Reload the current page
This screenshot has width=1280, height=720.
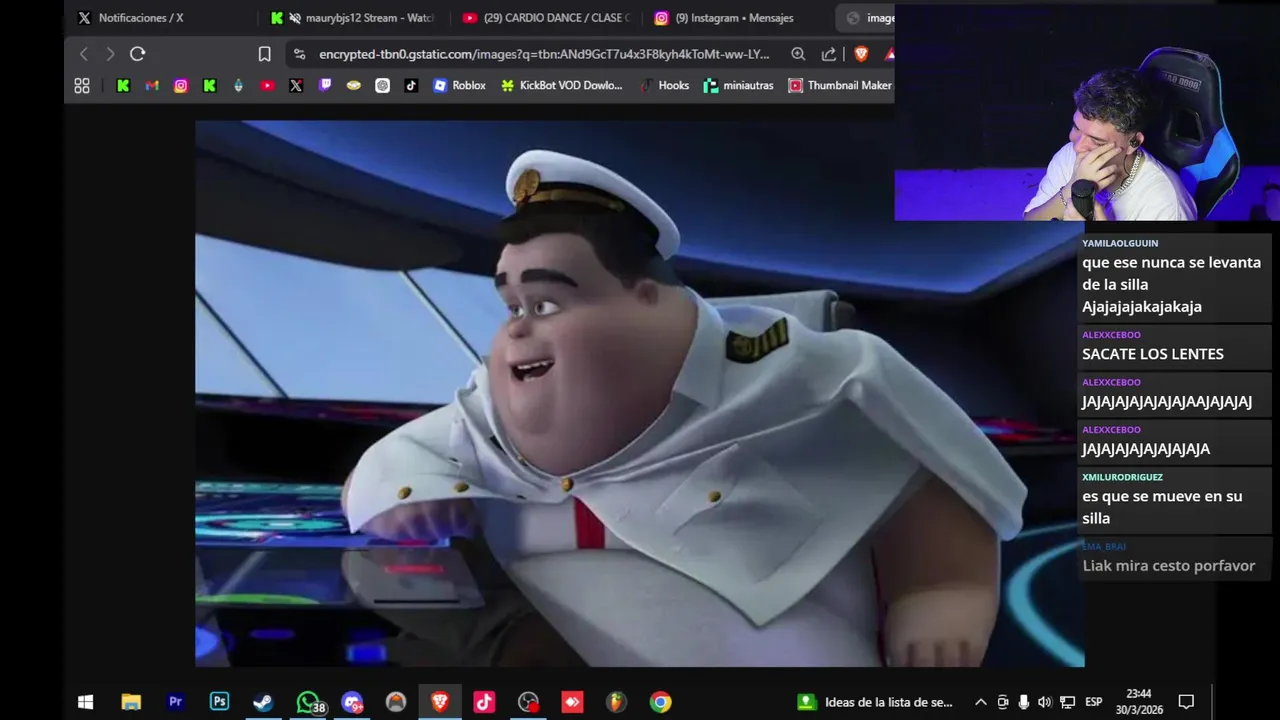pyautogui.click(x=138, y=54)
